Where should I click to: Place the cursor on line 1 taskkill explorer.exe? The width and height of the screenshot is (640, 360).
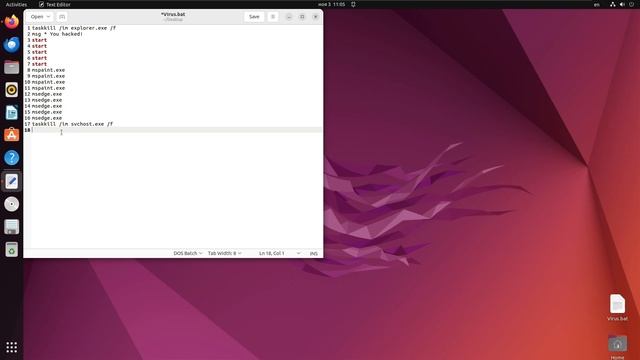tap(74, 28)
